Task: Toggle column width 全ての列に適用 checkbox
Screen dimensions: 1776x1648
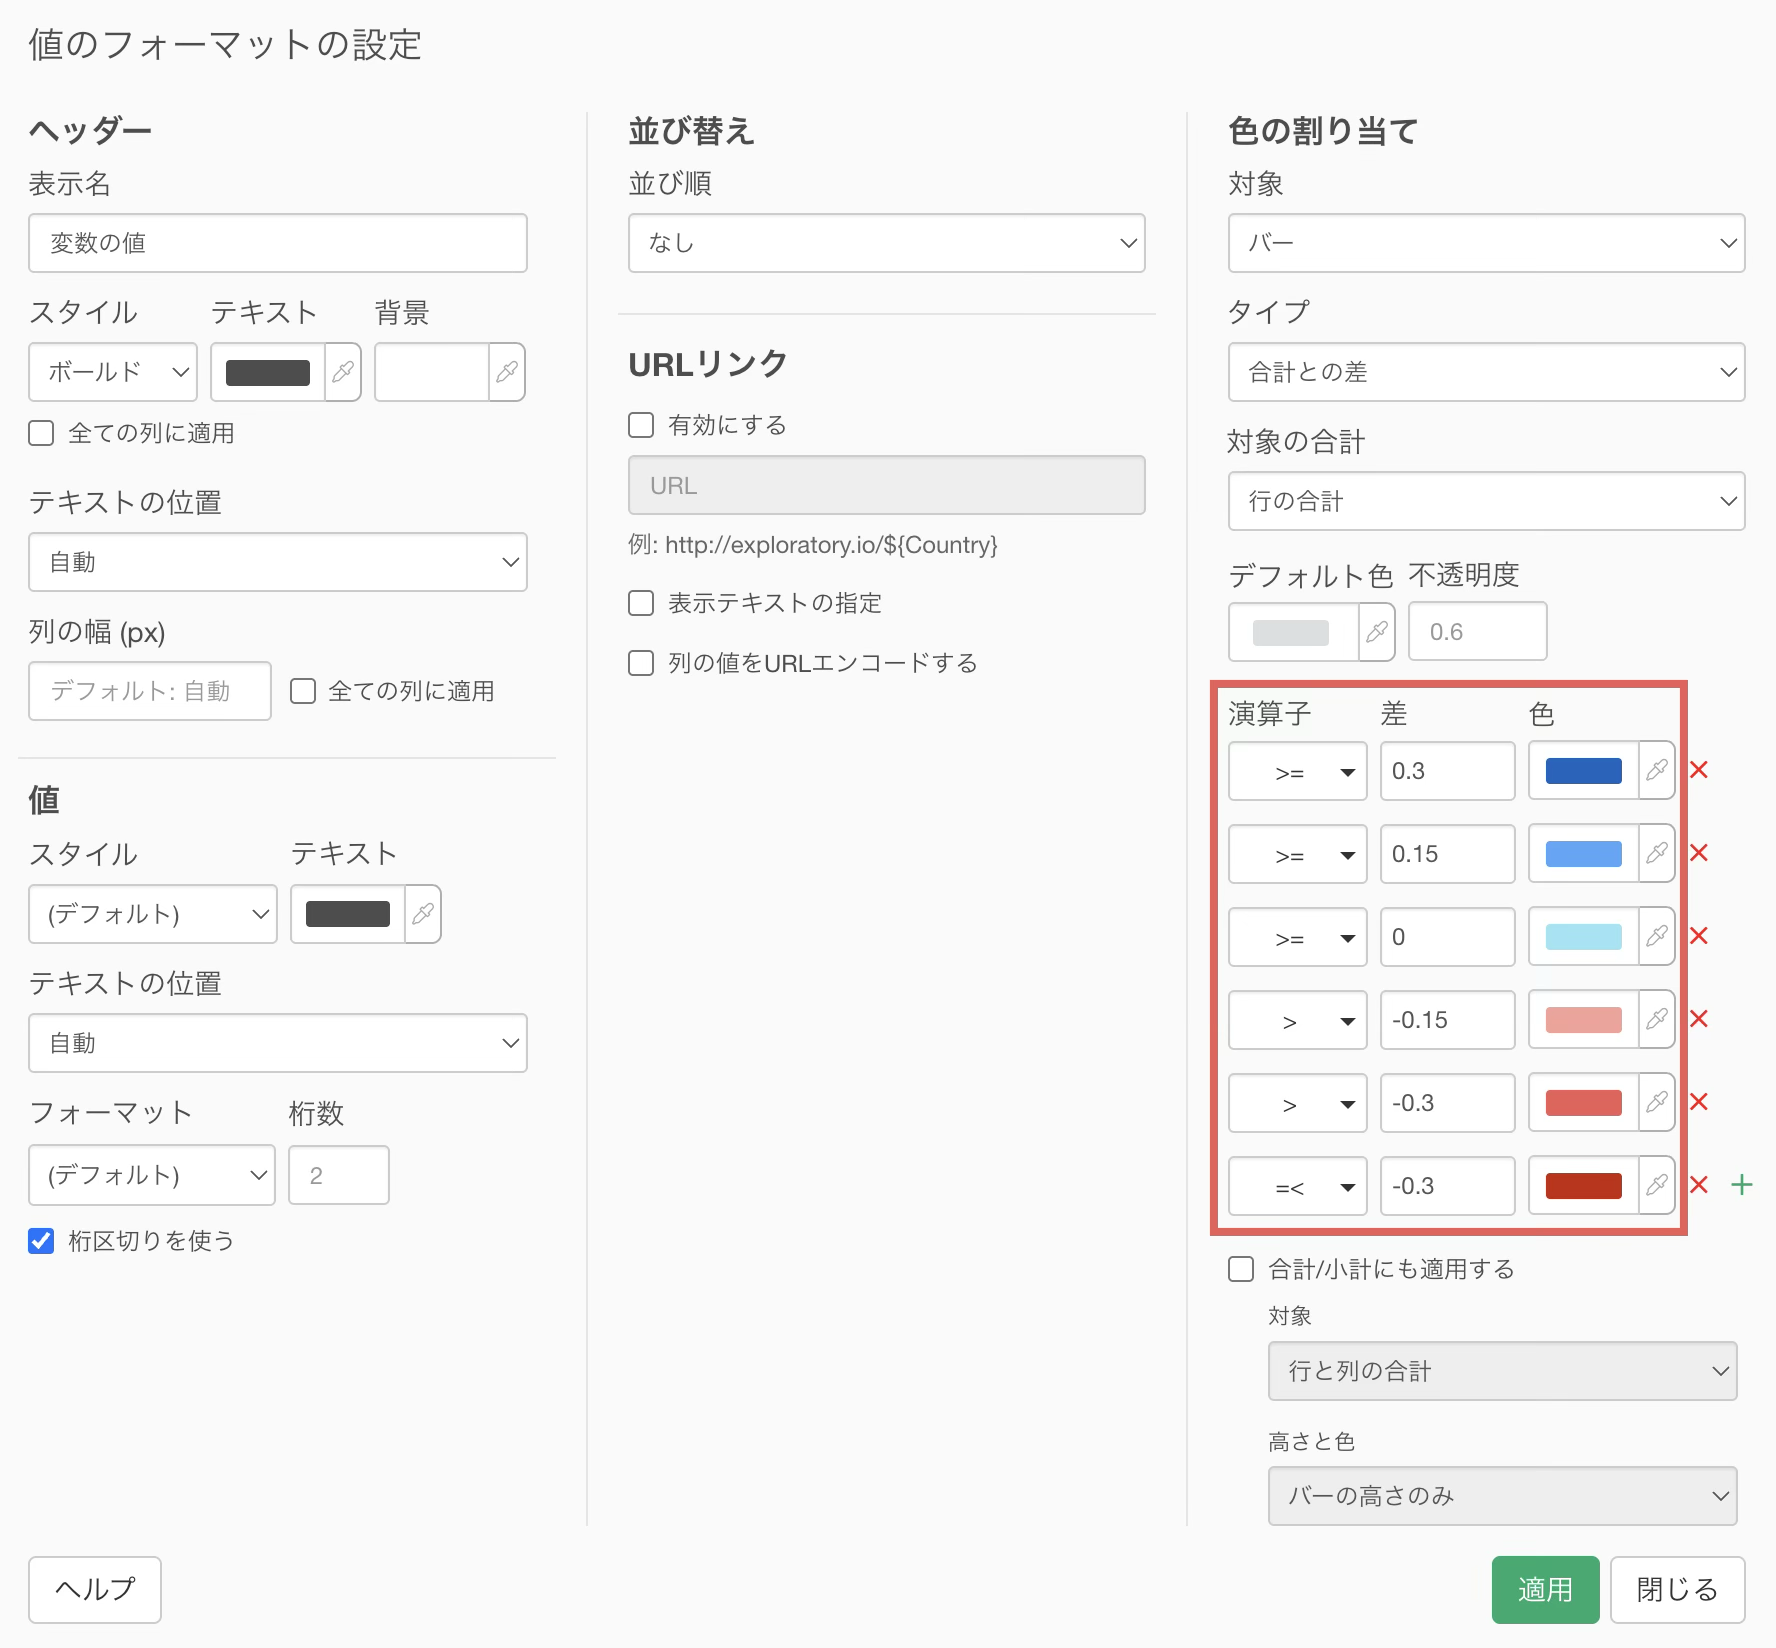Action: coord(303,691)
